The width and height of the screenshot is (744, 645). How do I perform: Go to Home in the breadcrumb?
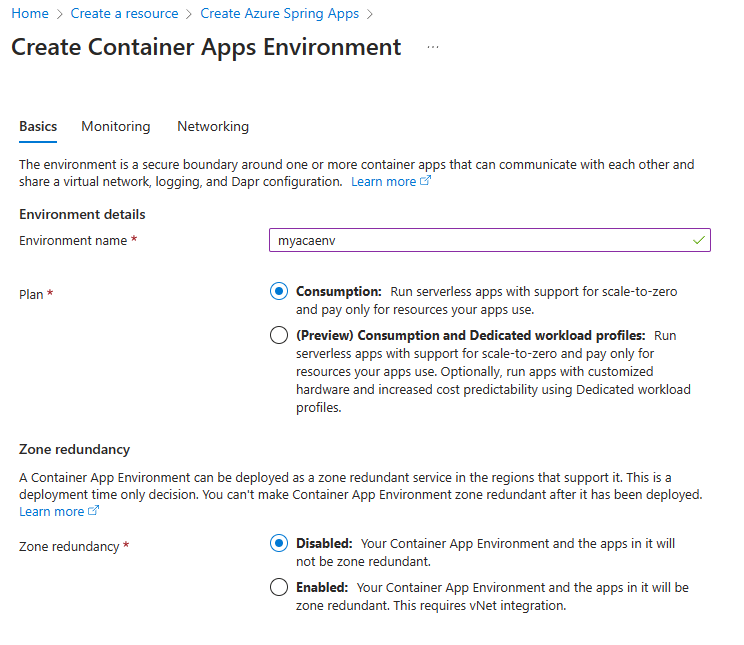(30, 13)
